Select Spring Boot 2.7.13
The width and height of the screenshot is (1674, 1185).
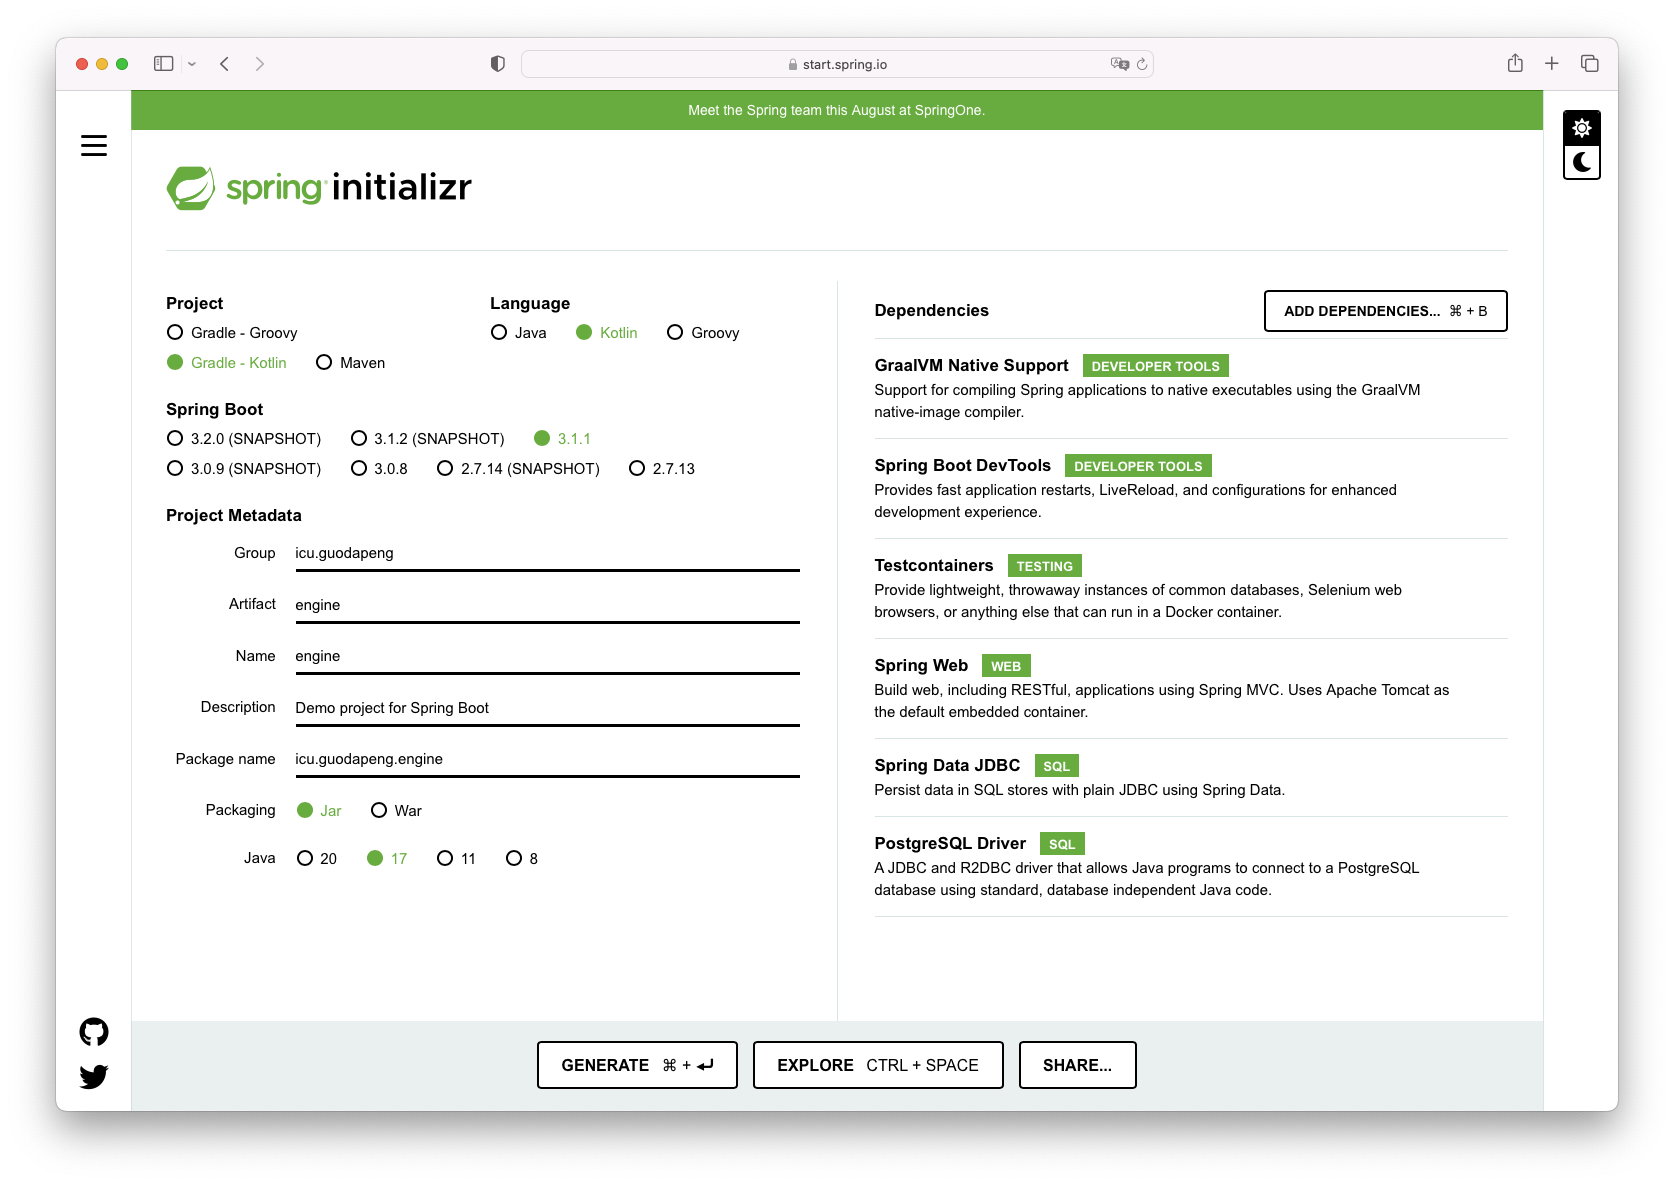point(661,469)
